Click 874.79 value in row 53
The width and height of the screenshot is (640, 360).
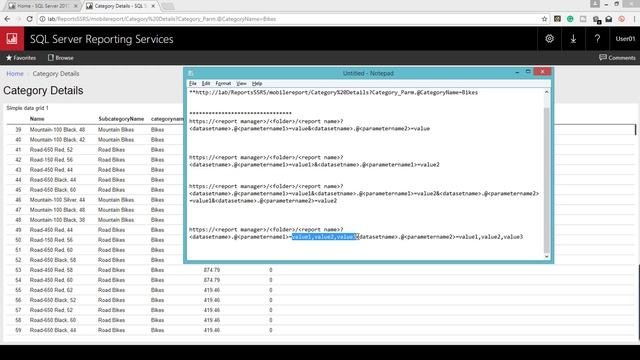[212, 270]
